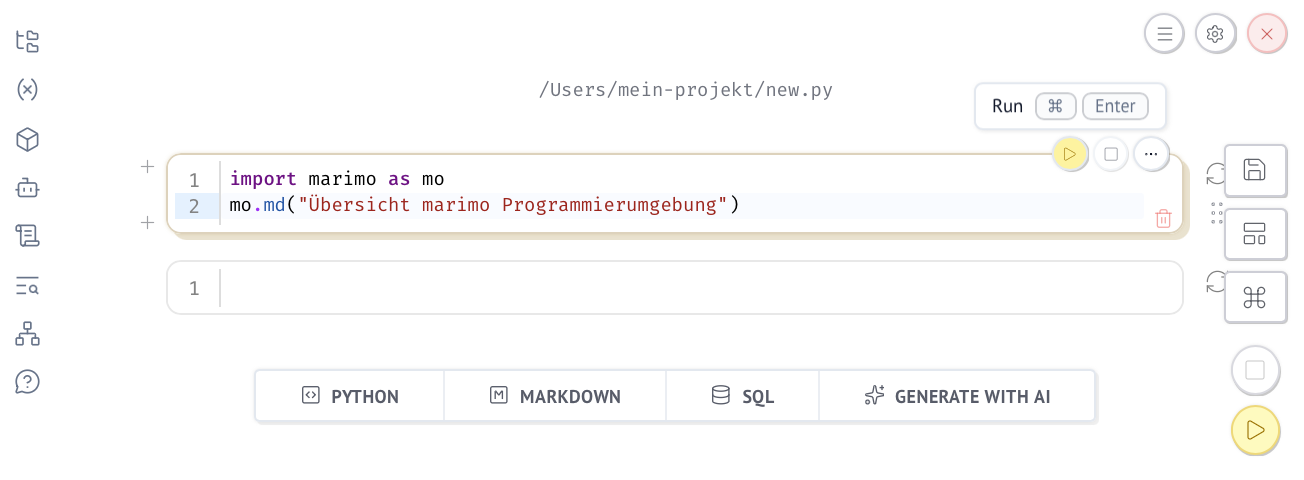Screen dimensions: 1304x480
Task: Open the AI assistant robot icon
Action: pos(28,187)
